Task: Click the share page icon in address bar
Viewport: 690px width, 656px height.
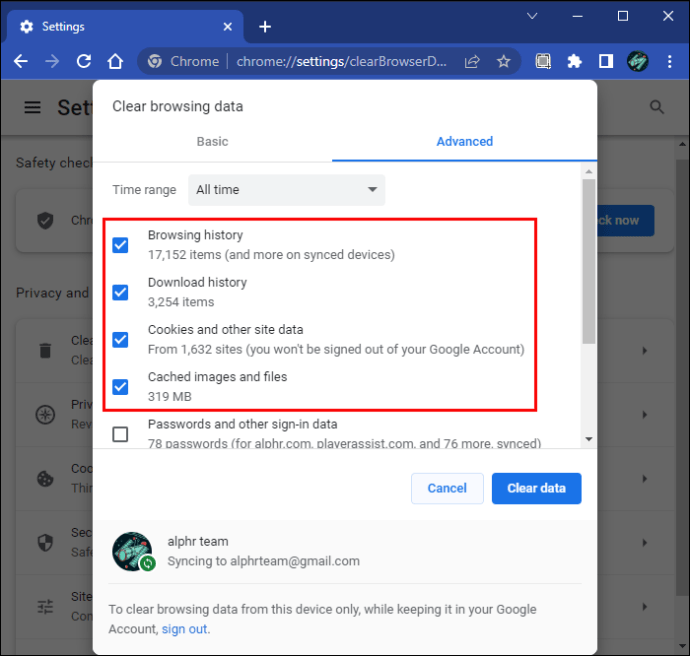Action: click(x=472, y=61)
